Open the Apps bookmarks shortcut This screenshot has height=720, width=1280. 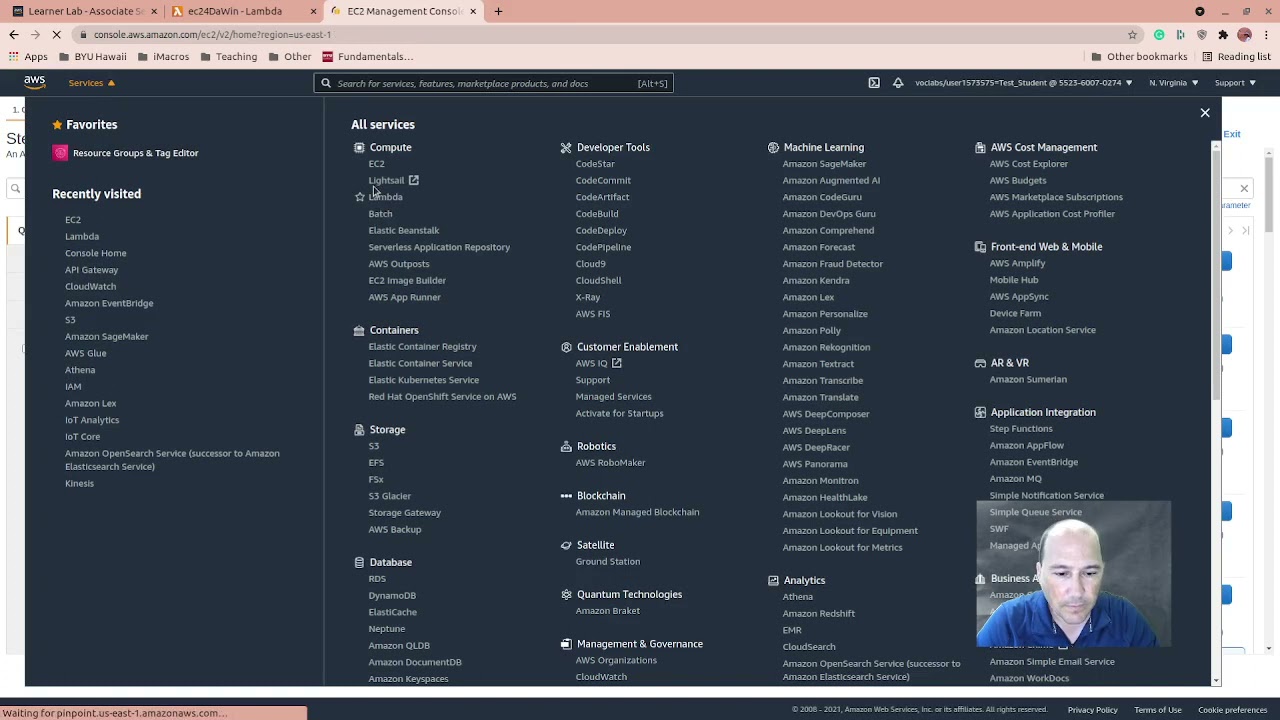point(29,57)
